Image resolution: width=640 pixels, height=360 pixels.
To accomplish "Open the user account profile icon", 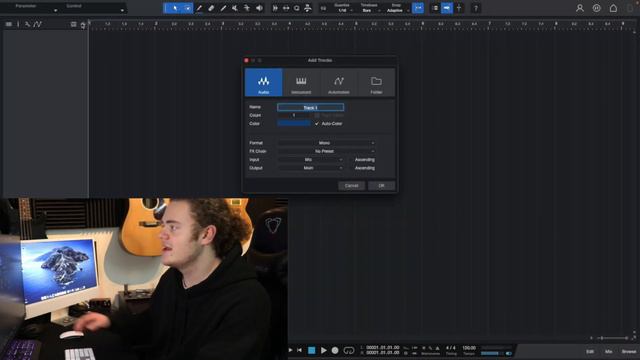I will [580, 8].
